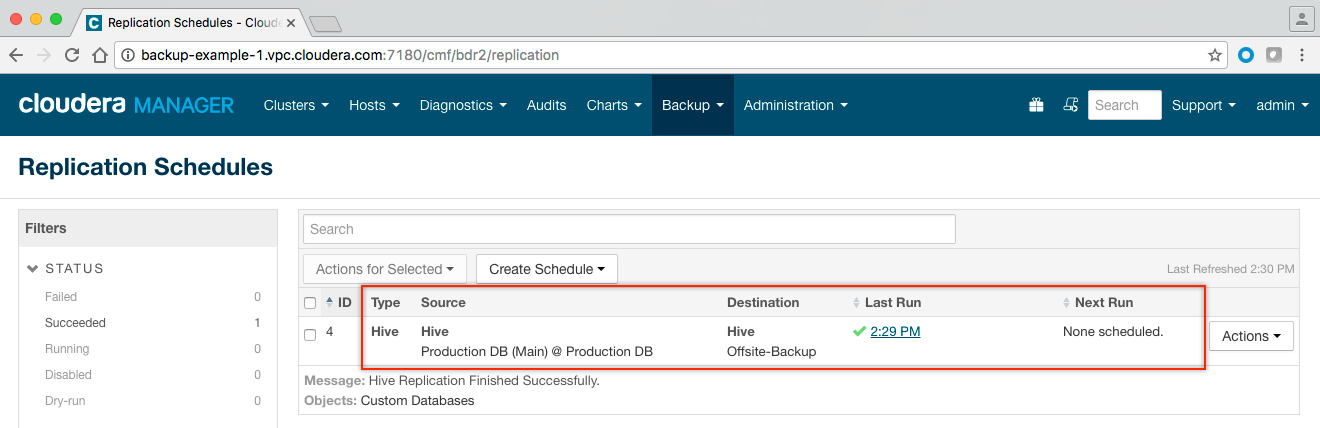Tick the checkbox for schedule ID 4
Screen dimensions: 1320x428
(310, 334)
